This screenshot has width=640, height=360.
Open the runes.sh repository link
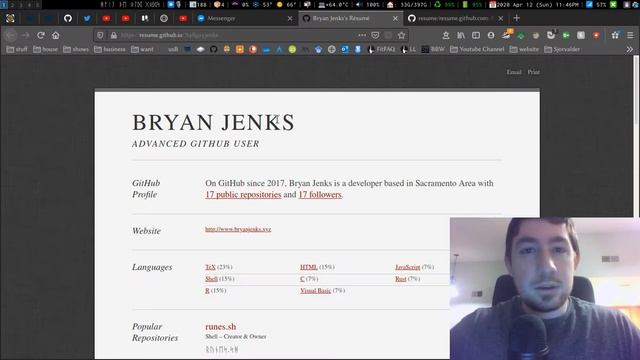220,327
